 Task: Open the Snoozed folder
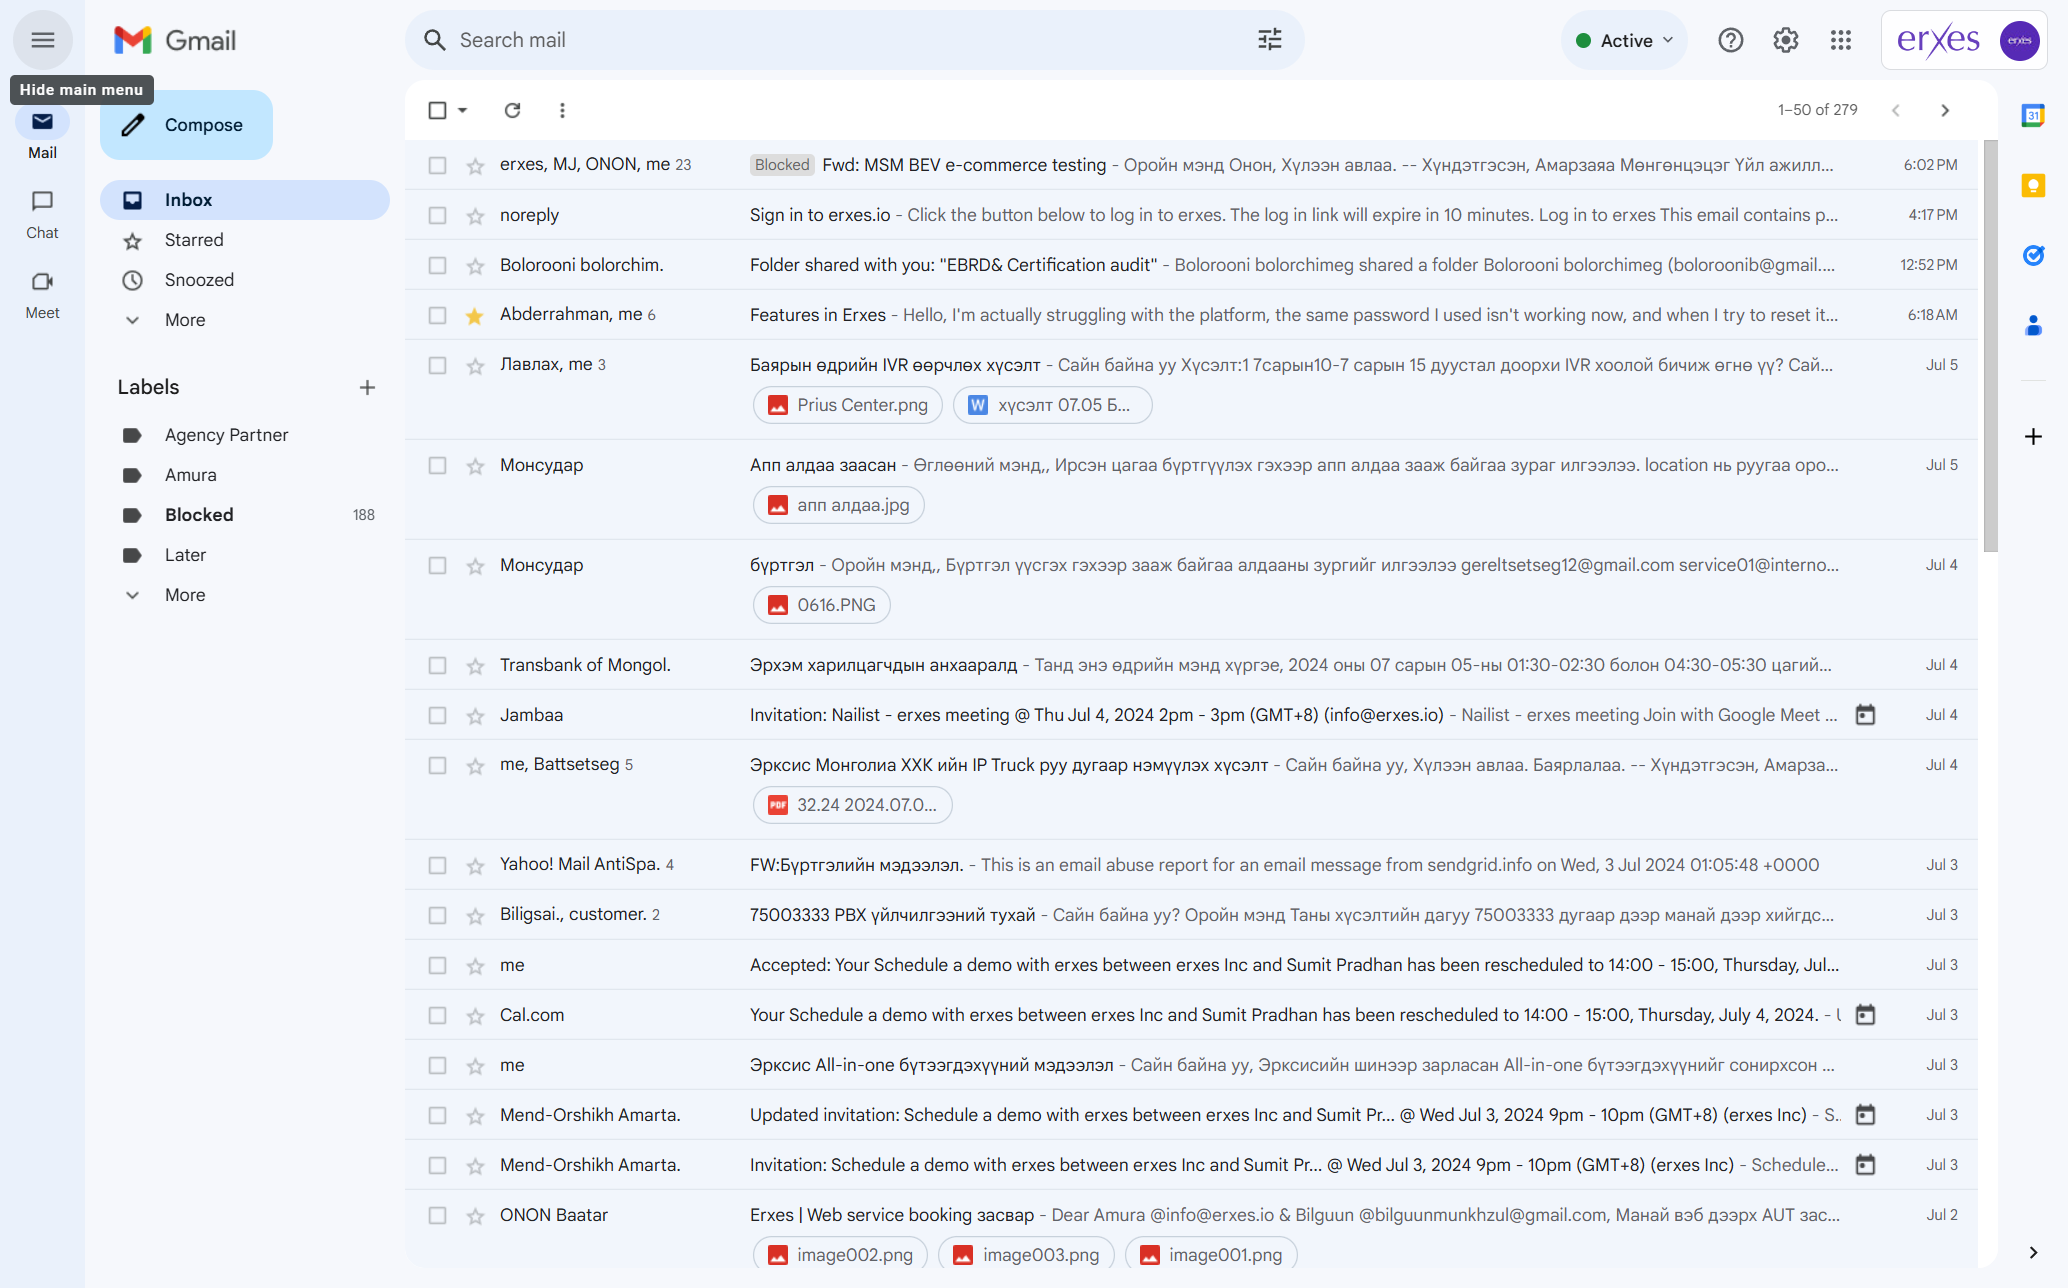[x=245, y=280]
